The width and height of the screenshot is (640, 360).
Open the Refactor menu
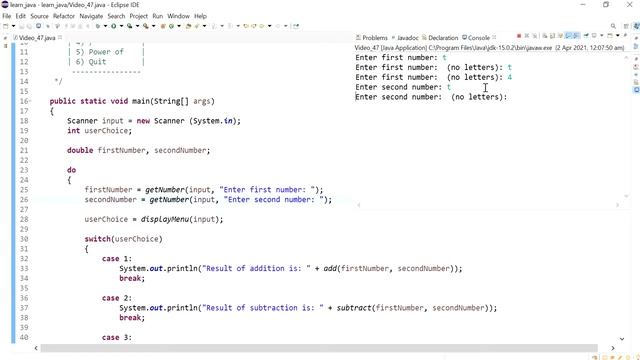click(x=64, y=16)
